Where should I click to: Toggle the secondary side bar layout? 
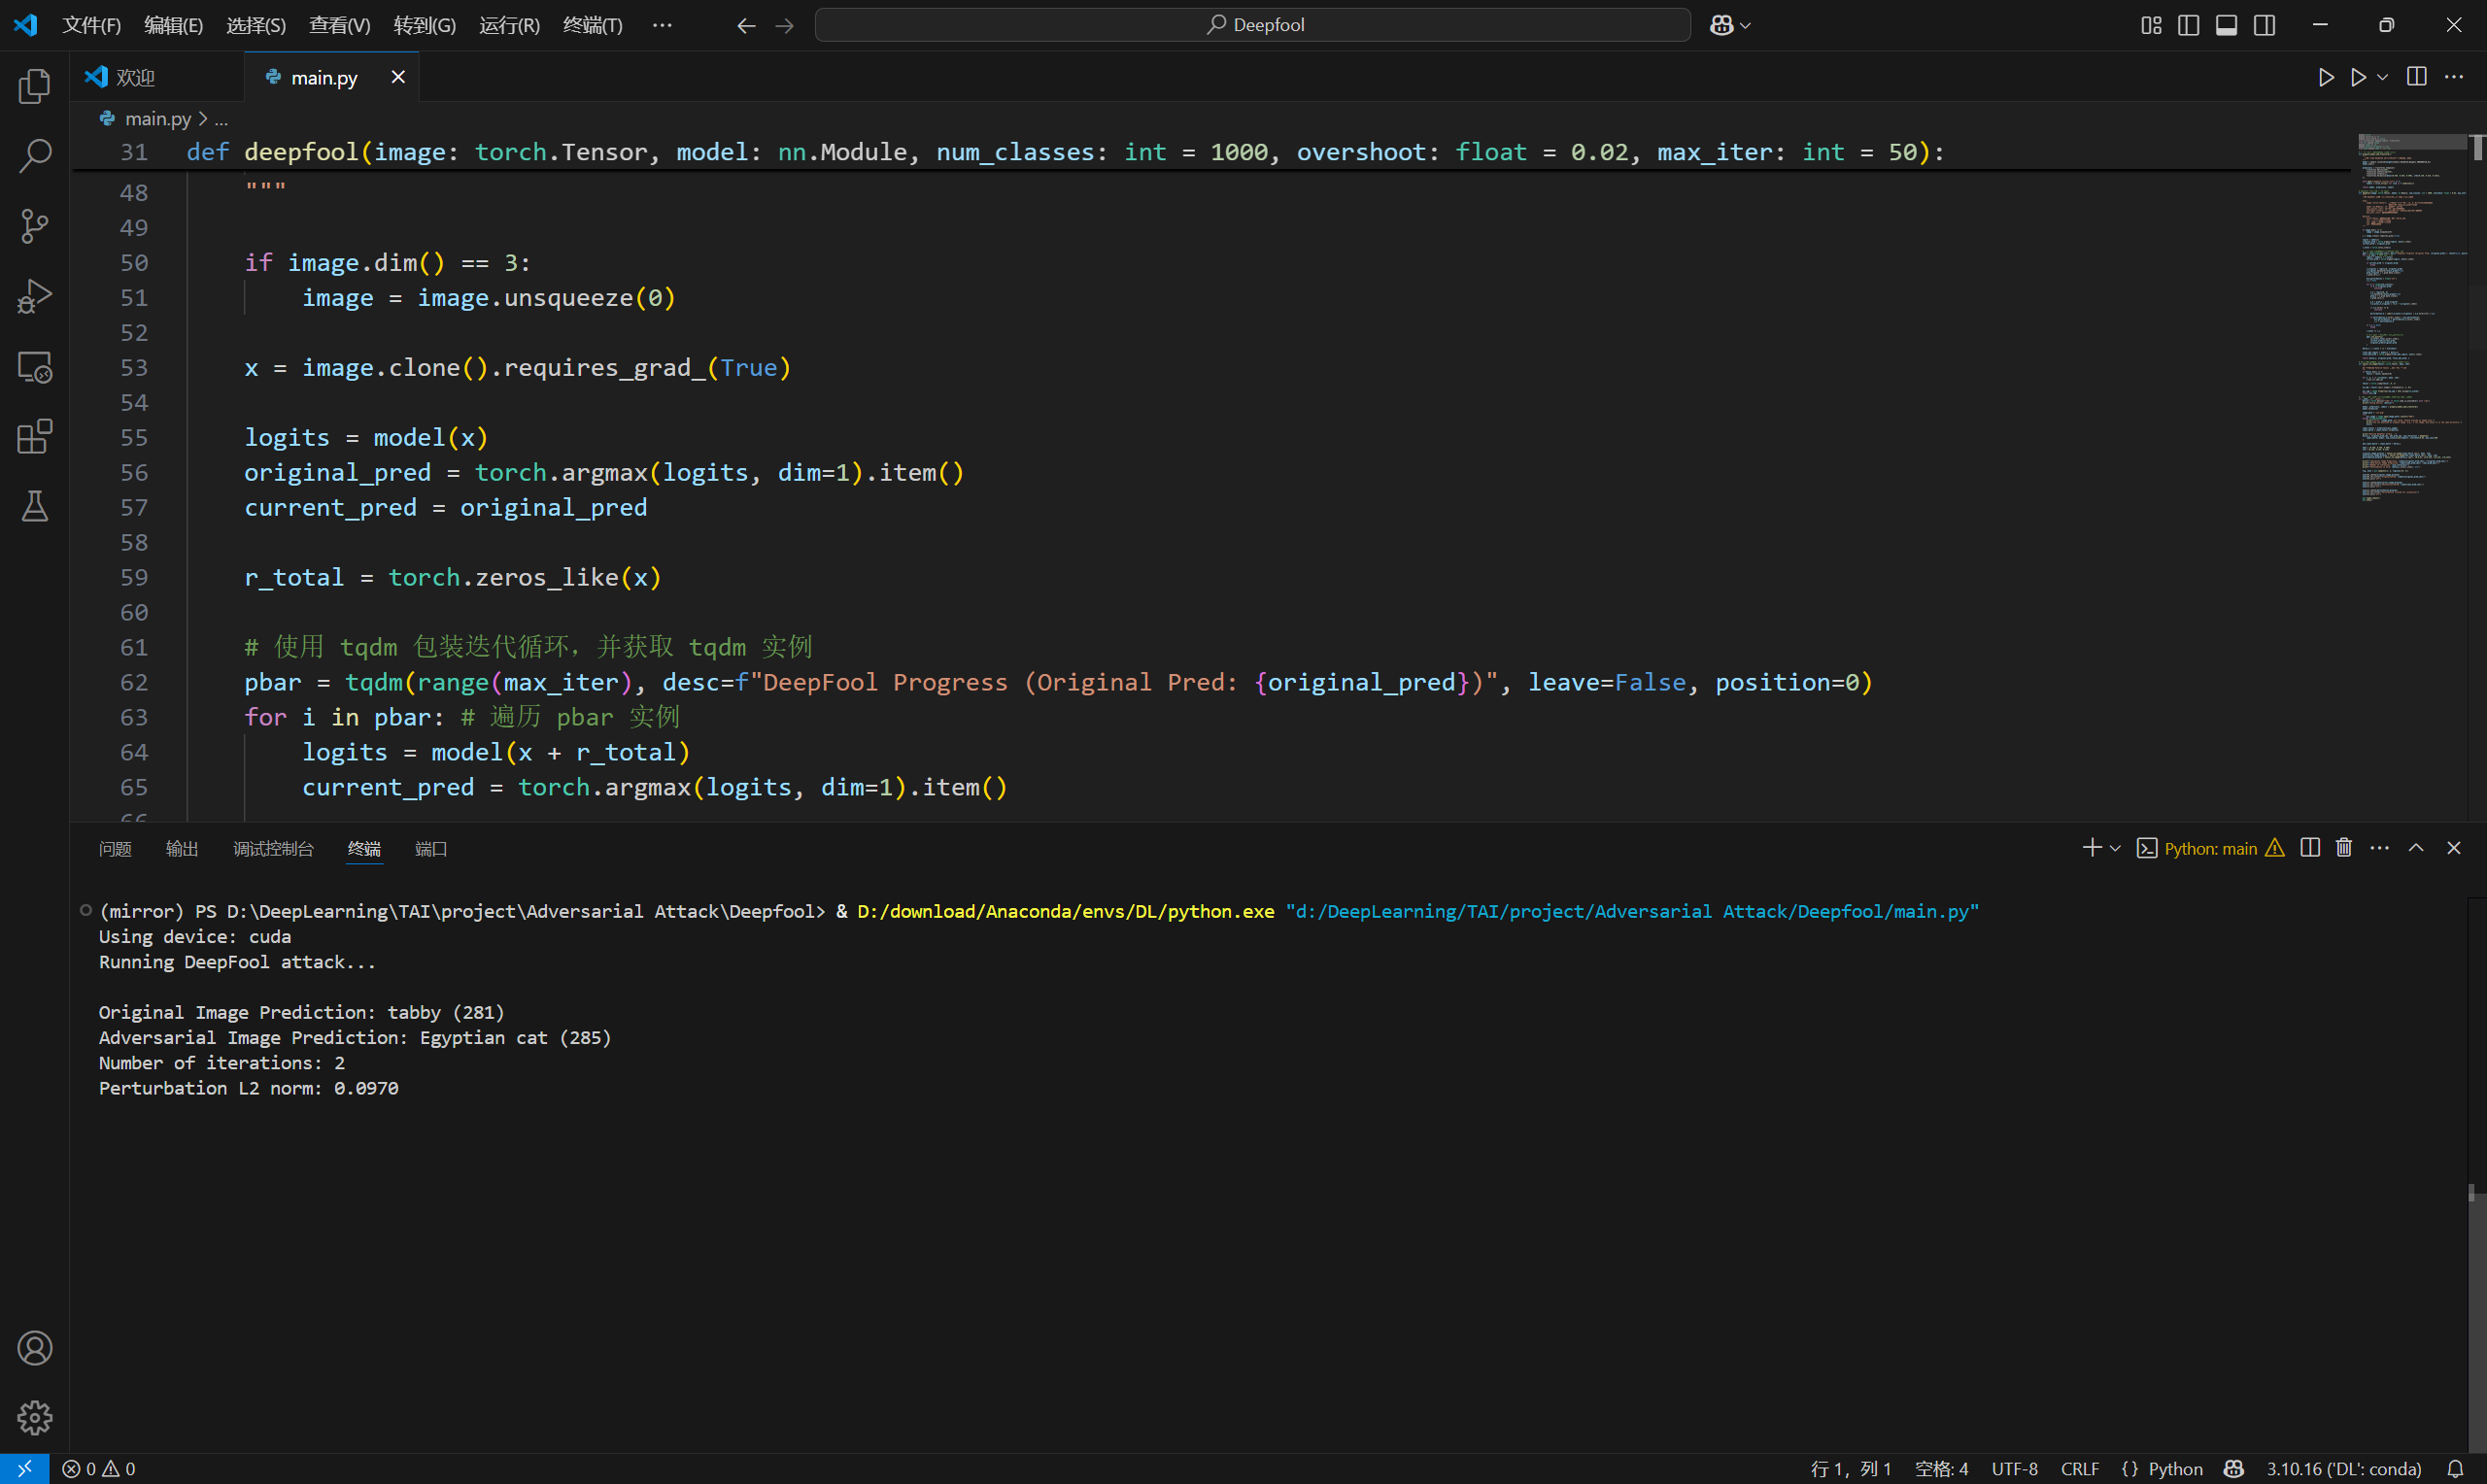2264,25
